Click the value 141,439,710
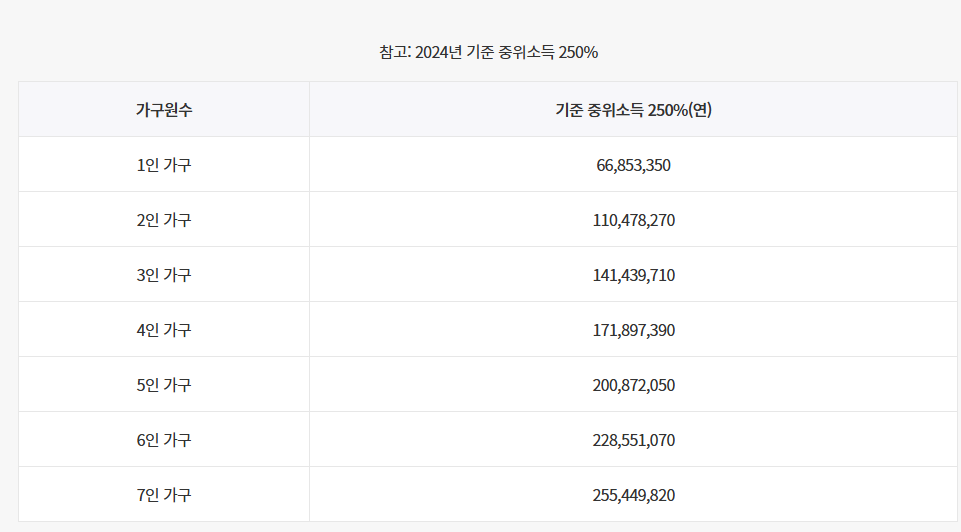The width and height of the screenshot is (961, 532). [x=633, y=275]
